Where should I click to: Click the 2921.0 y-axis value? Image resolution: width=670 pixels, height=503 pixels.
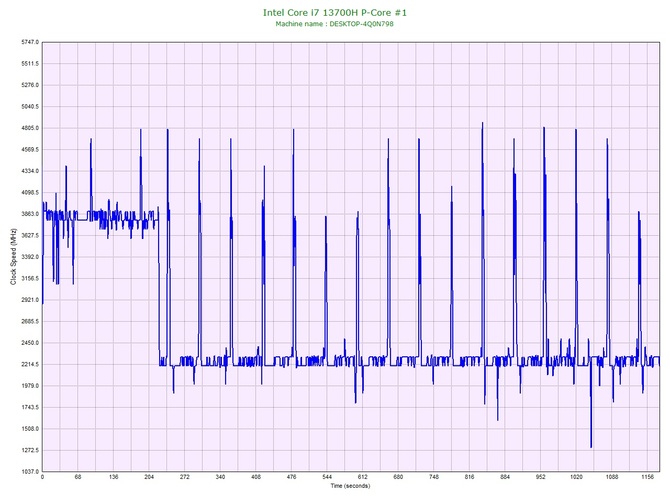point(30,300)
